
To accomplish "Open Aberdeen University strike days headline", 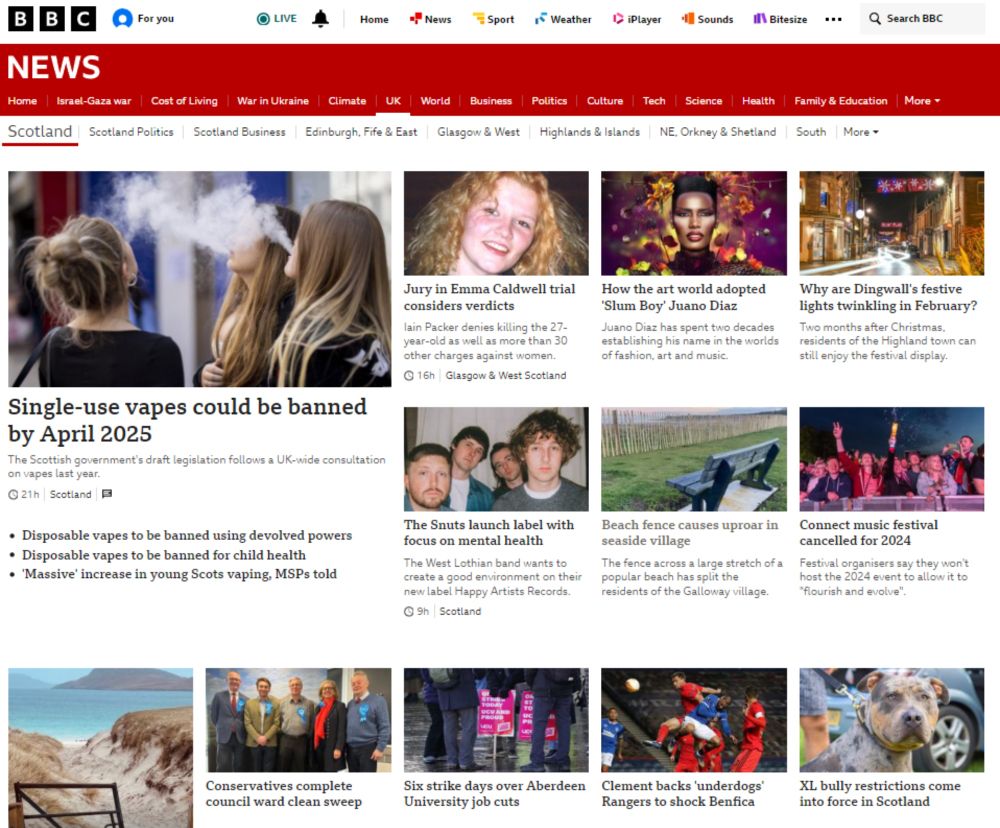I will pyautogui.click(x=494, y=794).
